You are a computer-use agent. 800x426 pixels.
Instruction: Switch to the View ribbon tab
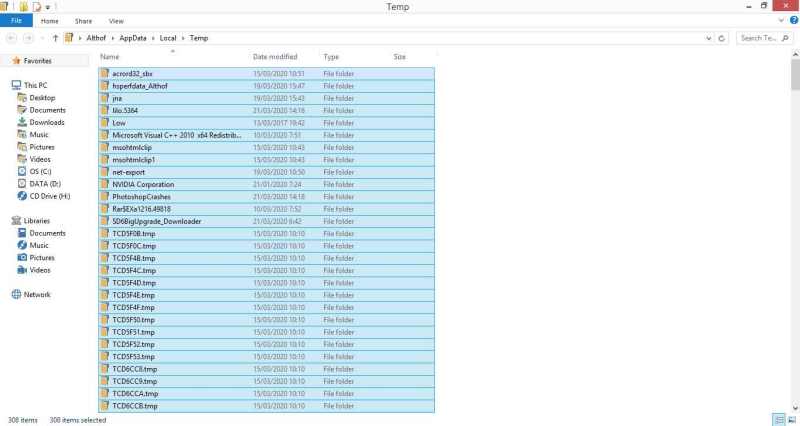pyautogui.click(x=116, y=21)
